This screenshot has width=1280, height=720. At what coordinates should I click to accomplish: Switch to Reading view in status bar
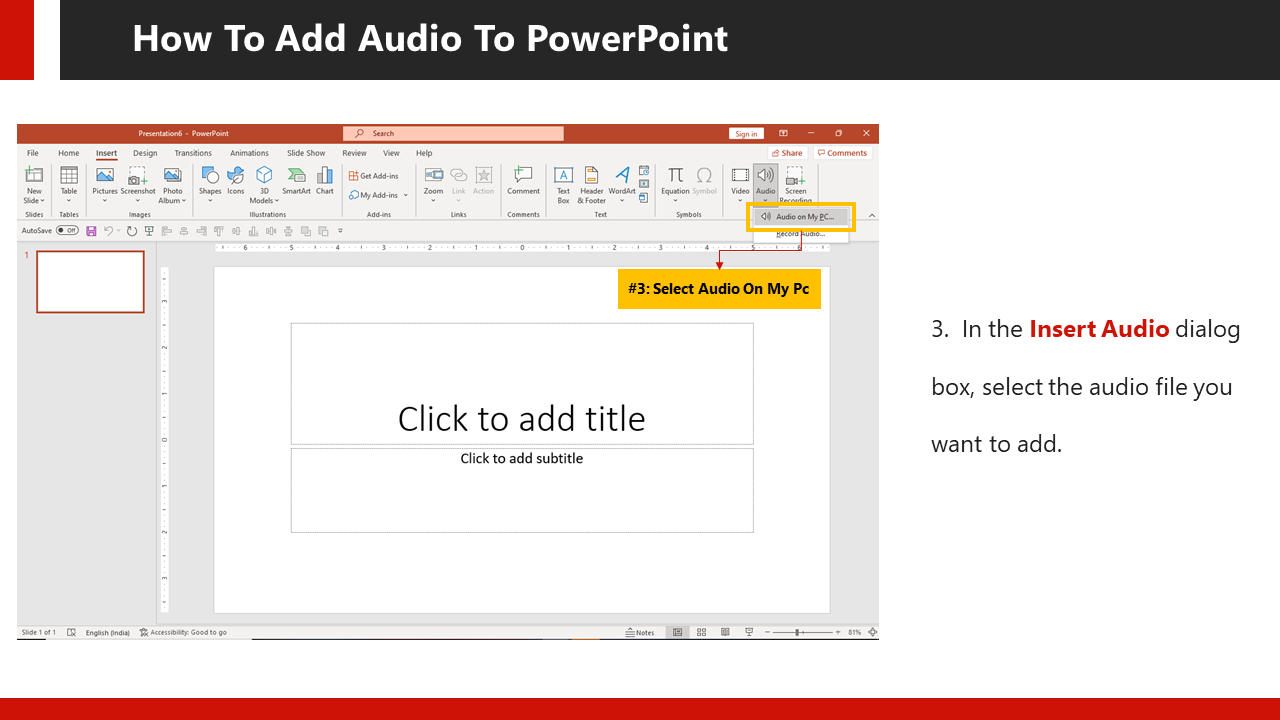(724, 632)
